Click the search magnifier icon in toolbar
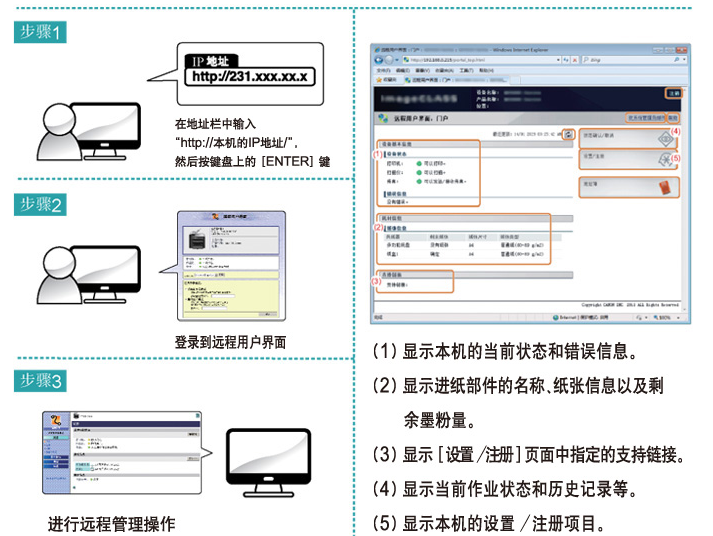Viewport: 713px width, 536px height. [677, 60]
